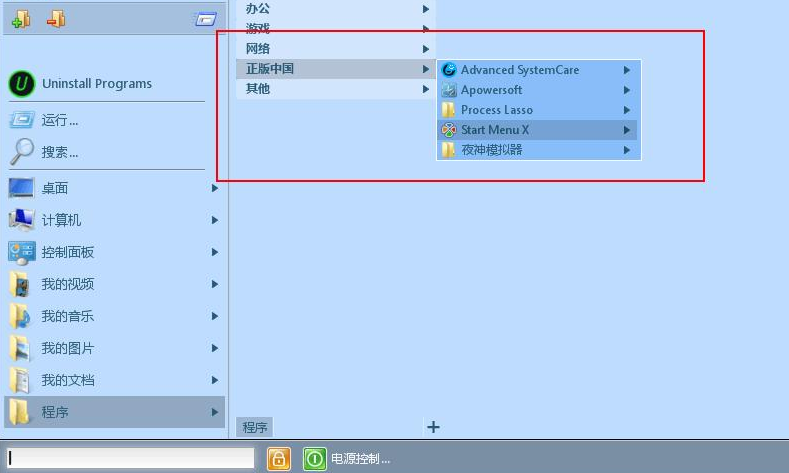Select the 控制面板 text label
The height and width of the screenshot is (473, 789).
click(67, 252)
